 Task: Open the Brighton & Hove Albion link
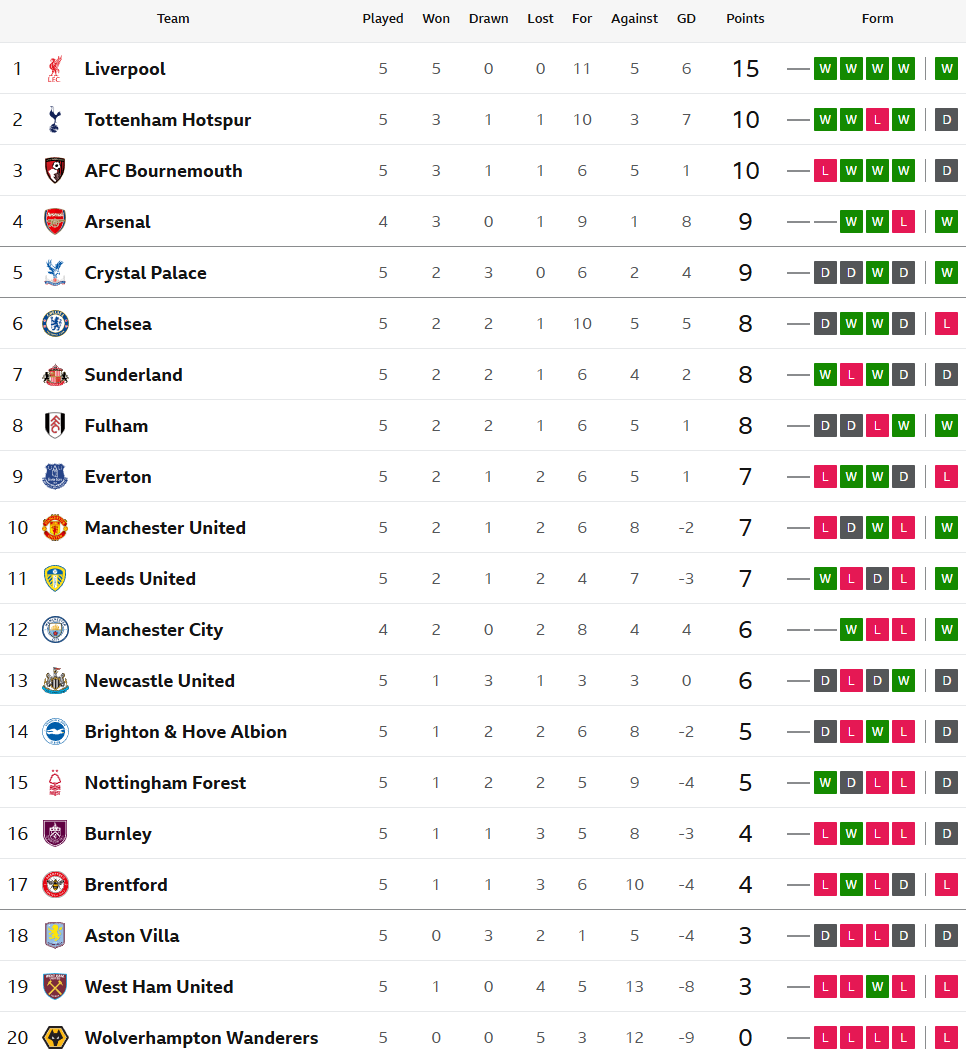pyautogui.click(x=186, y=731)
